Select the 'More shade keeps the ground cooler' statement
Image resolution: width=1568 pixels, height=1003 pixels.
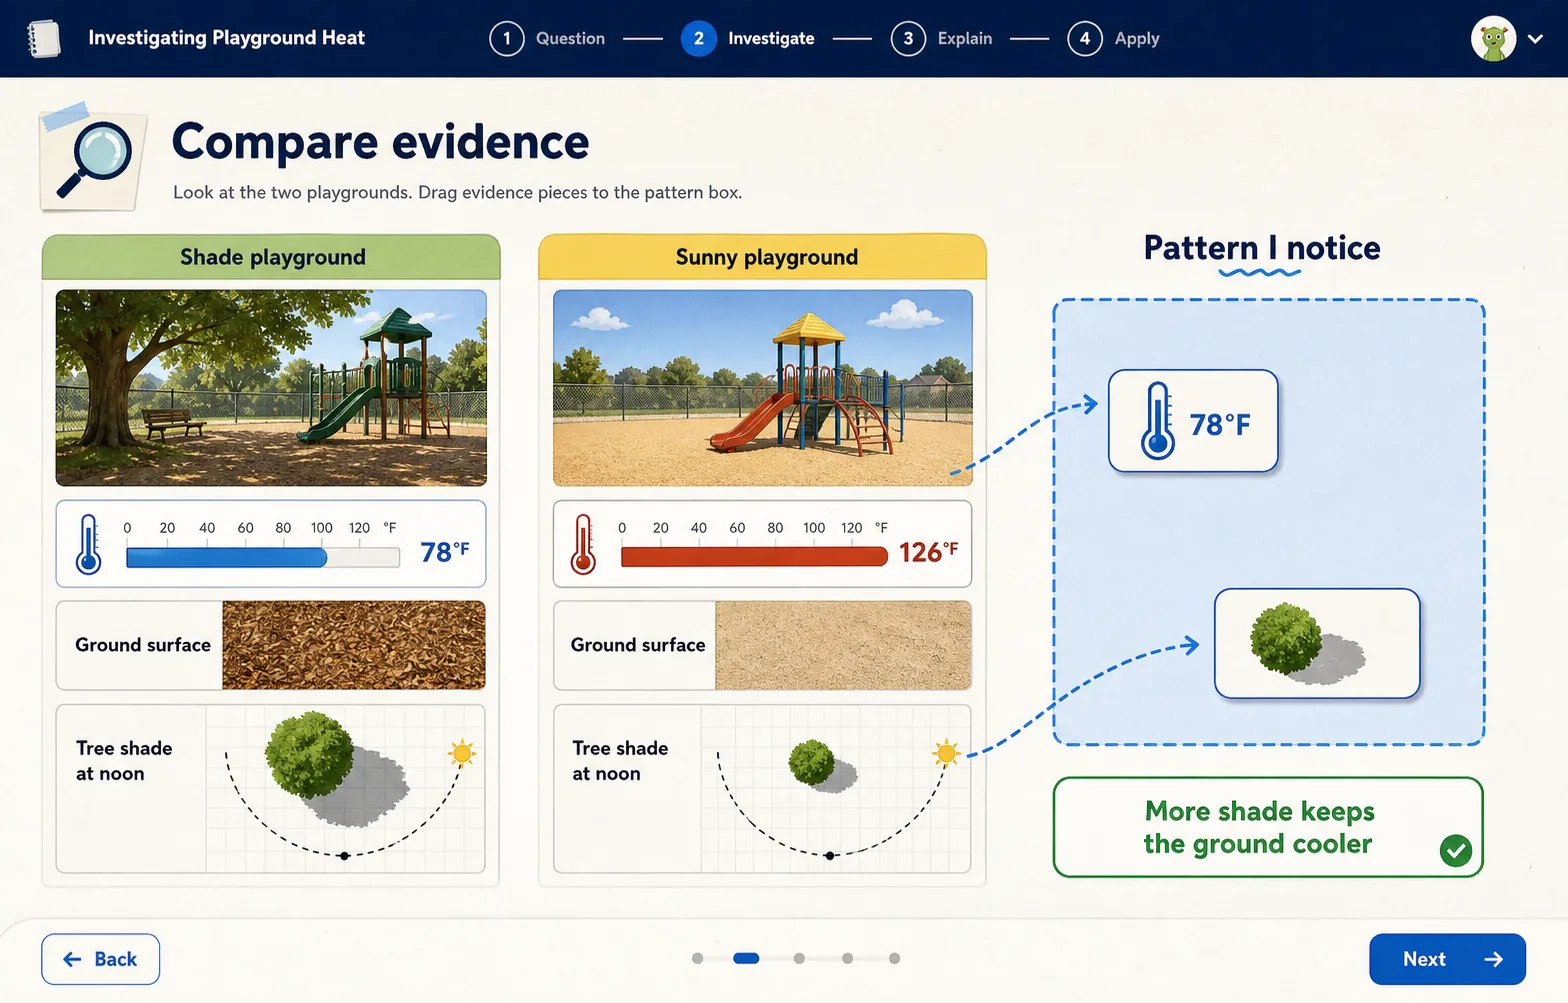tap(1268, 827)
